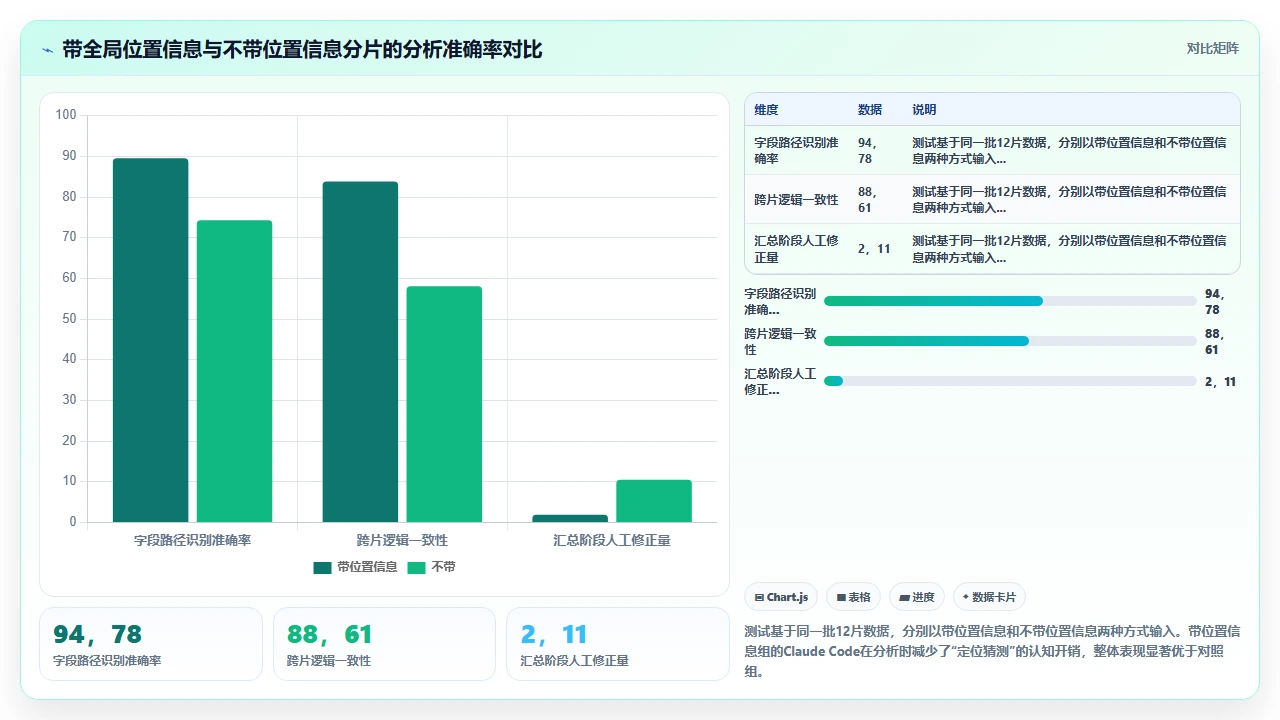
Task: Click the description paragraph mentioning Claude Code
Action: [993, 651]
